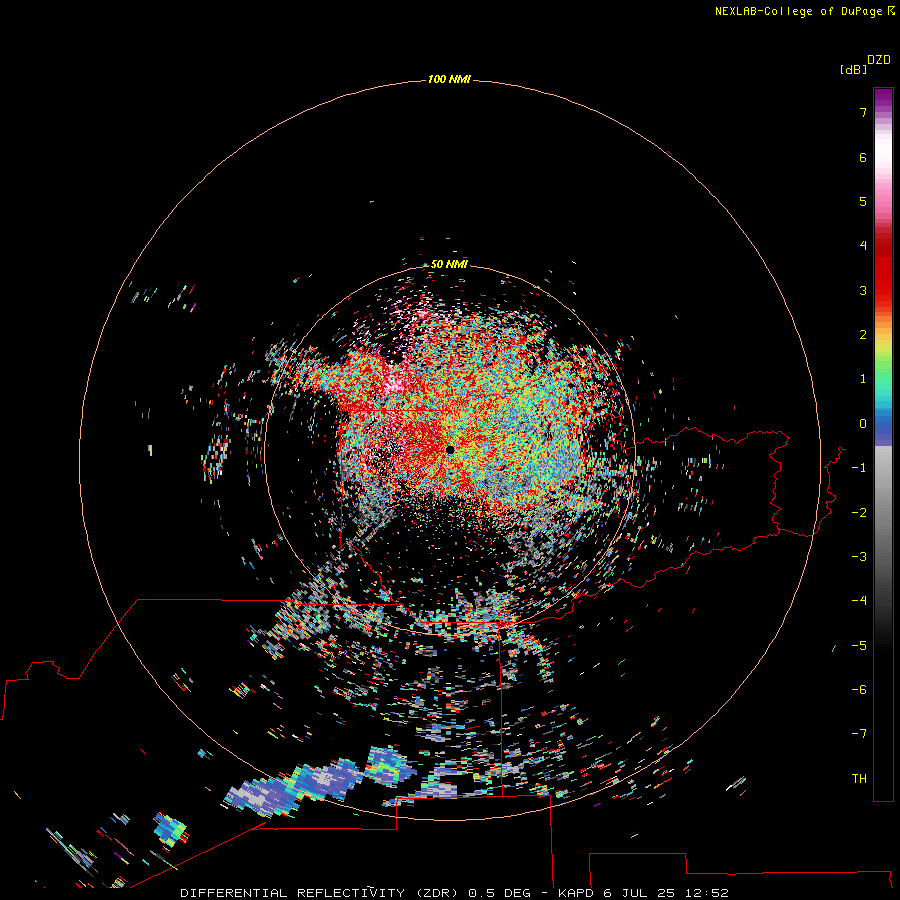Screen dimensions: 900x900
Task: Click the legend tick label -6
Action: (x=859, y=689)
